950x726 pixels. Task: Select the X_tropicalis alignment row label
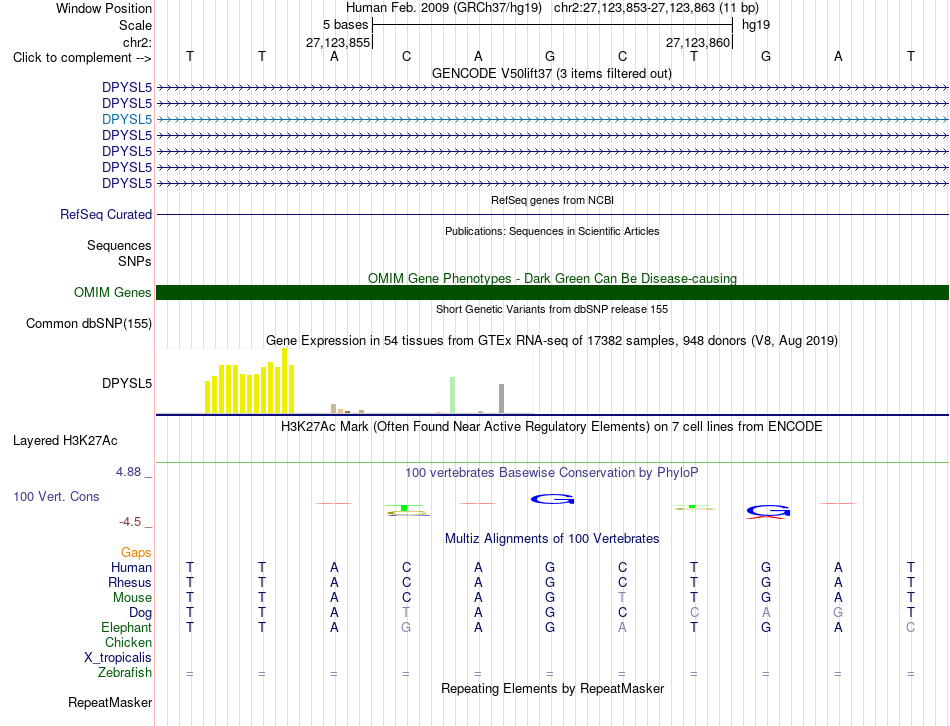click(x=118, y=658)
